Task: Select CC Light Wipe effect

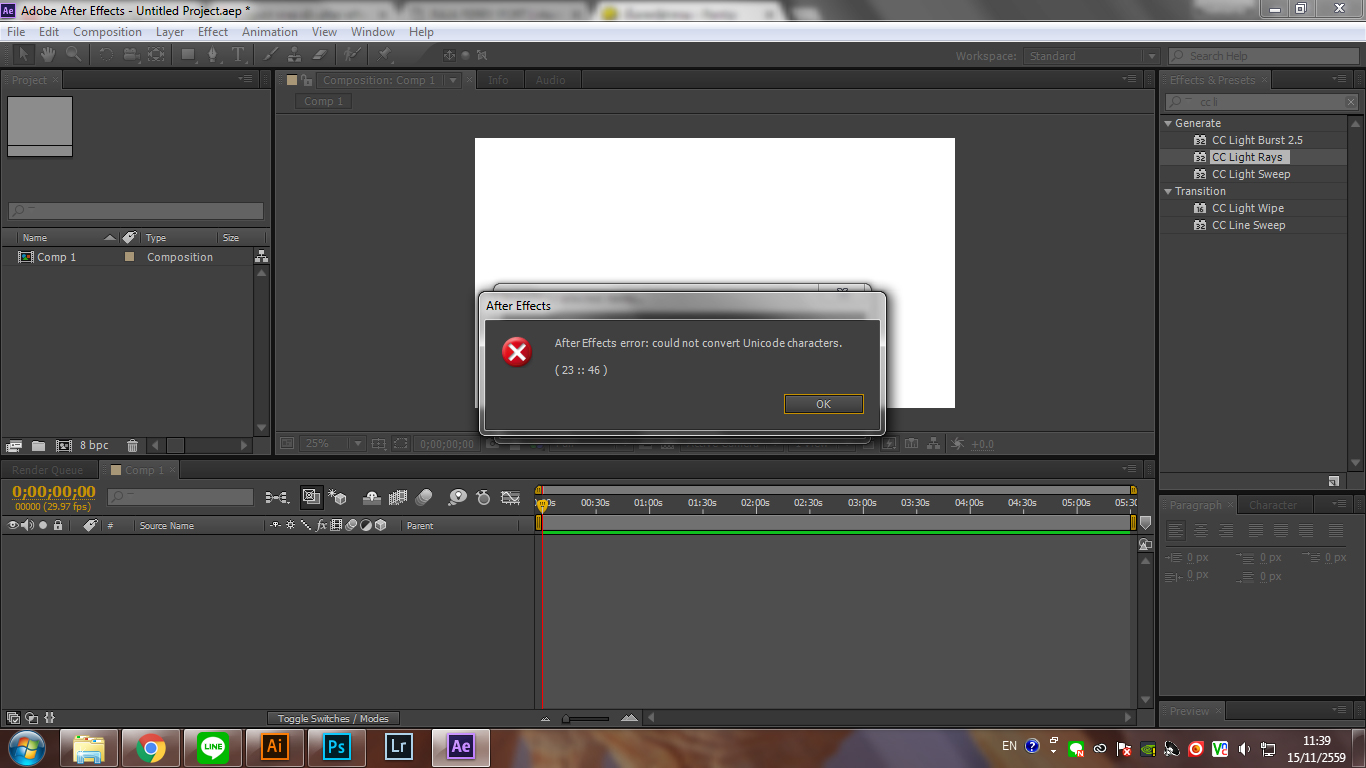Action: [x=1248, y=208]
